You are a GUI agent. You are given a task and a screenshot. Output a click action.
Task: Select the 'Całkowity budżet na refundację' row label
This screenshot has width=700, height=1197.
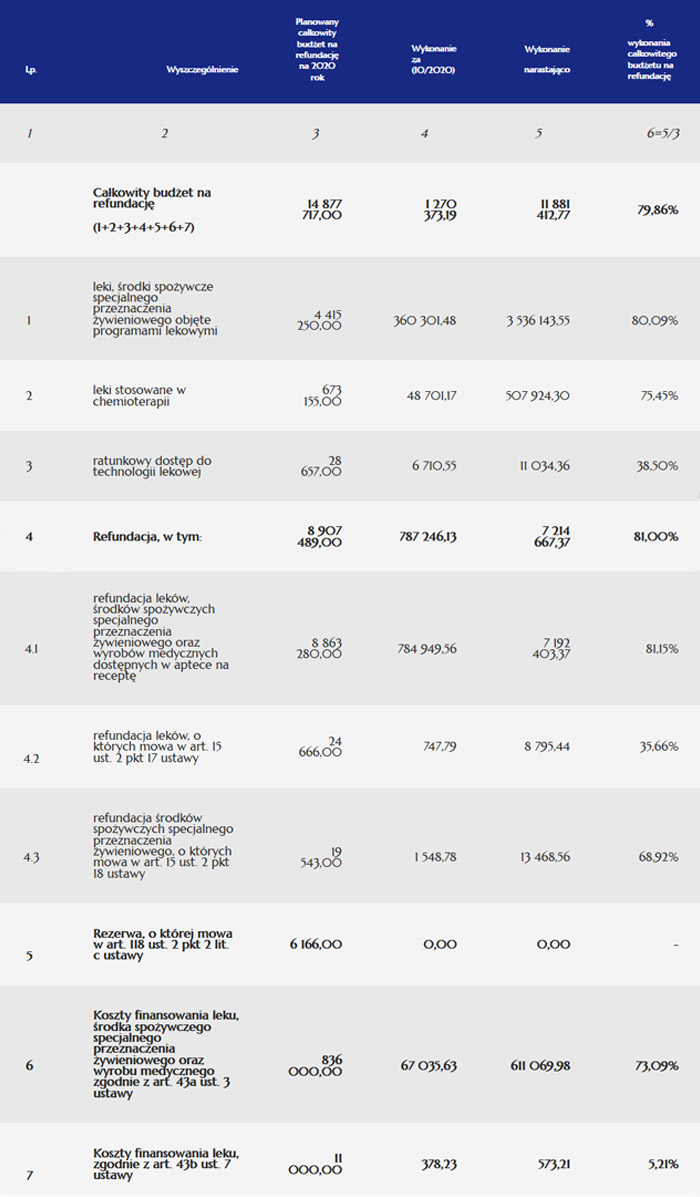151,198
